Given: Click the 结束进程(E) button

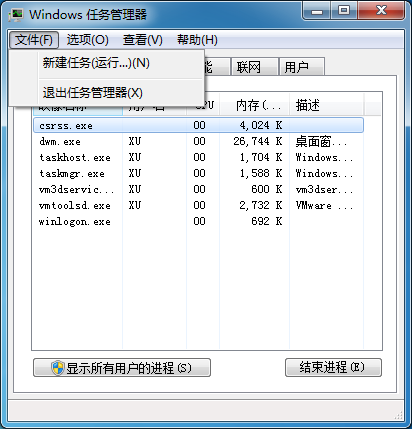Looking at the screenshot, I should click(x=333, y=367).
